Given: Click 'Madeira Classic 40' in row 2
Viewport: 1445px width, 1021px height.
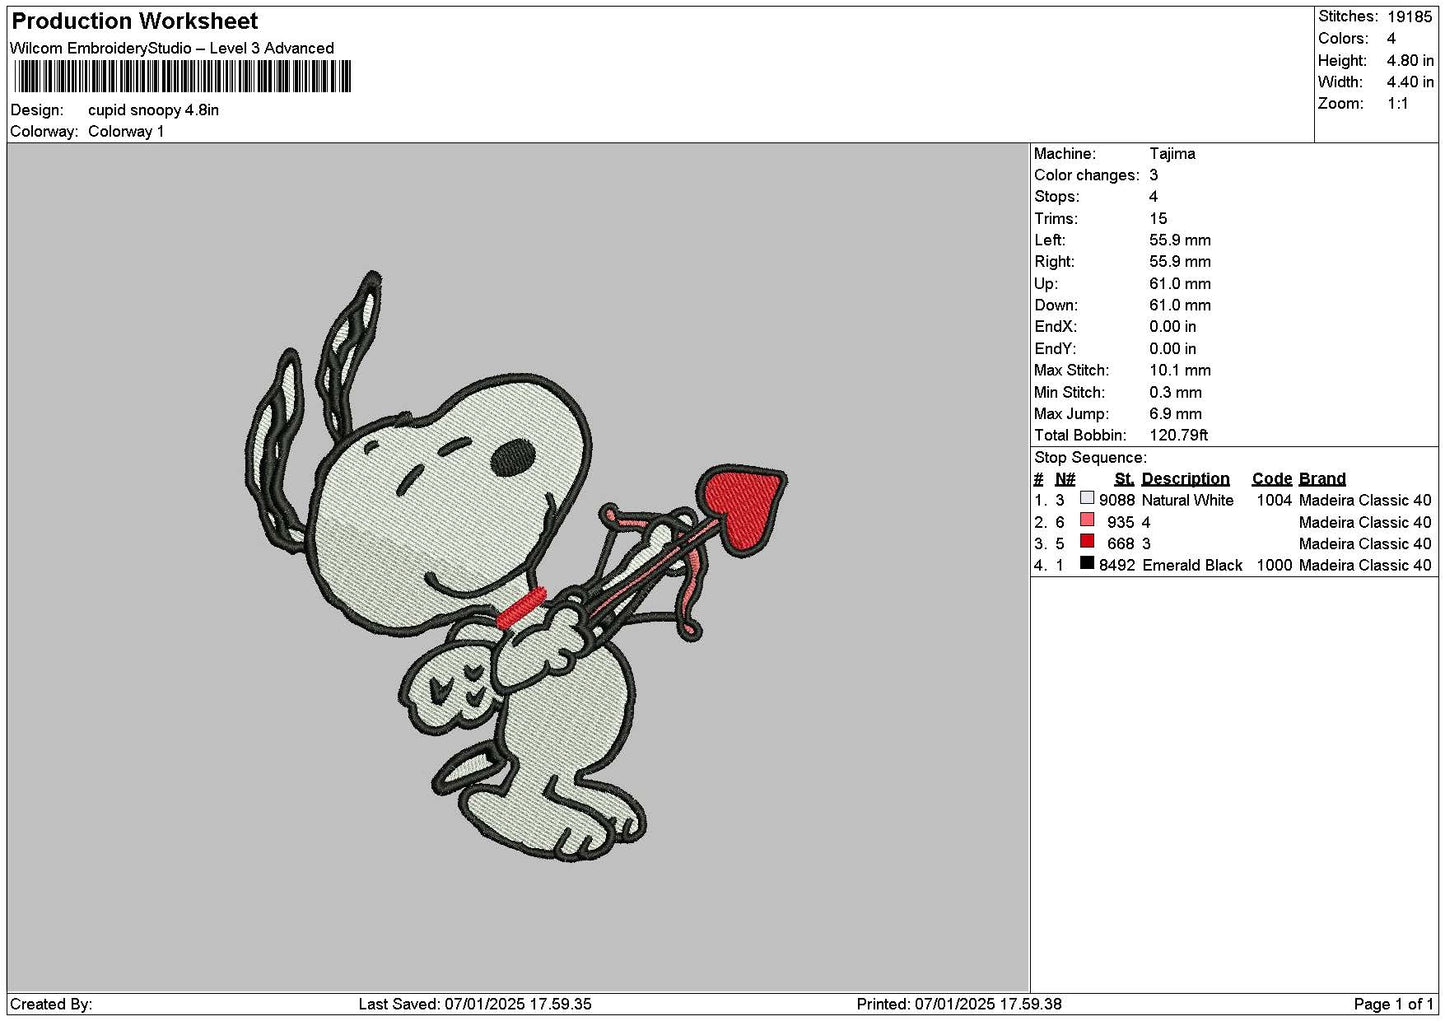Looking at the screenshot, I should coord(1365,522).
